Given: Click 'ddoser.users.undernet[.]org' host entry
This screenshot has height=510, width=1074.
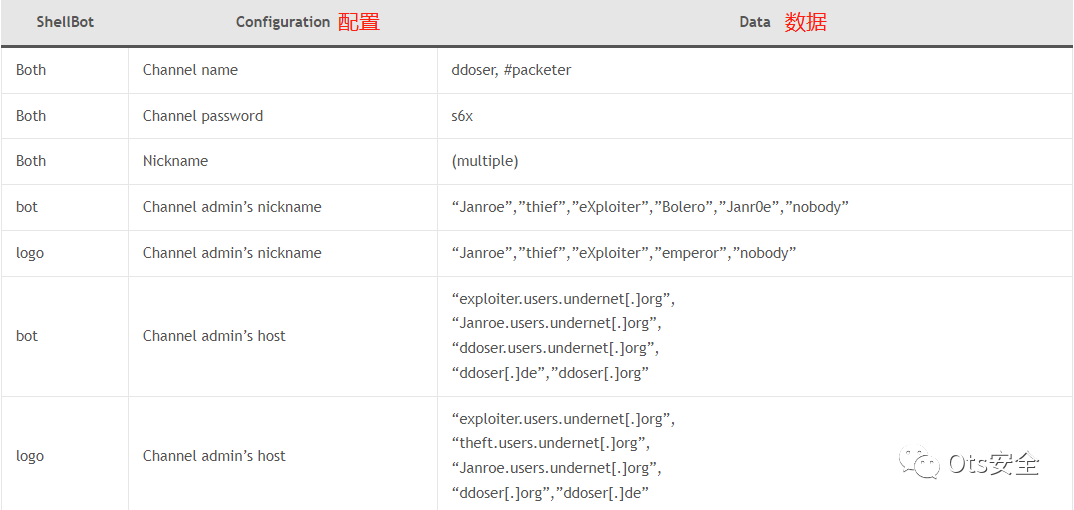Looking at the screenshot, I should (555, 348).
